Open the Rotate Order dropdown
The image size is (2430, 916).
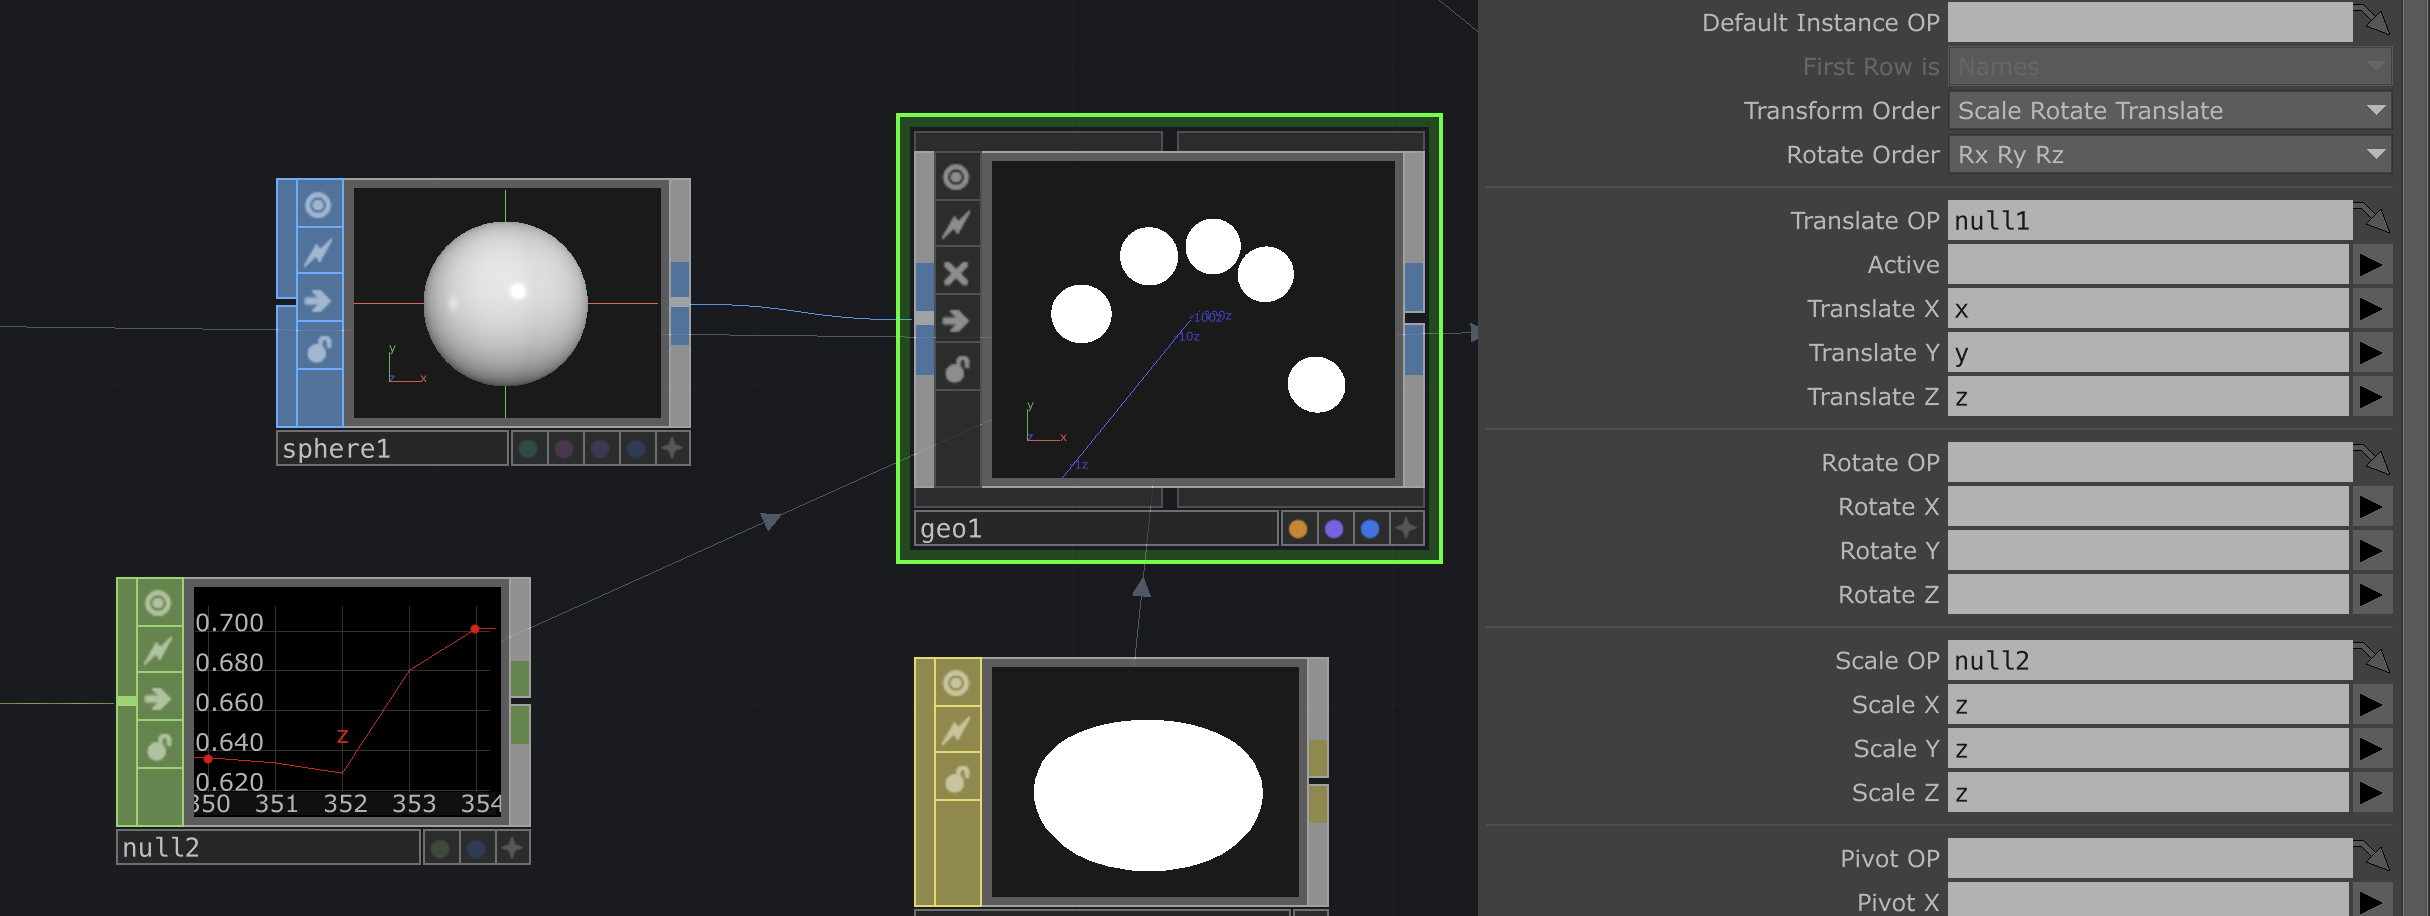[2170, 154]
